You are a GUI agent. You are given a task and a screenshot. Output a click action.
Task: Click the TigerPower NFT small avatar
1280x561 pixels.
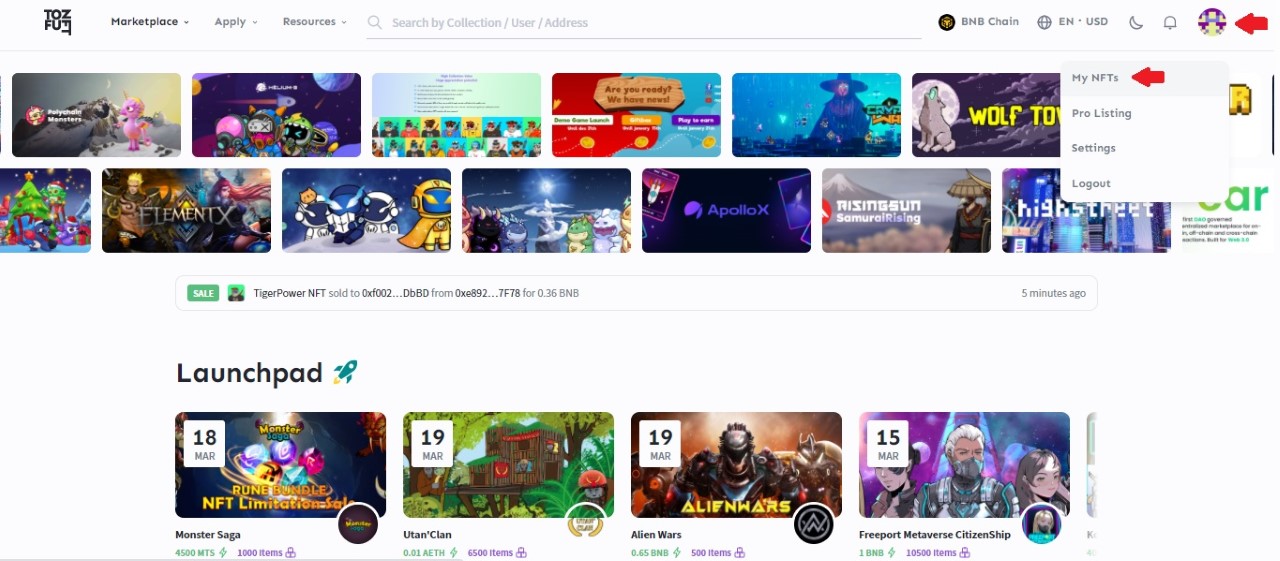[x=236, y=293]
